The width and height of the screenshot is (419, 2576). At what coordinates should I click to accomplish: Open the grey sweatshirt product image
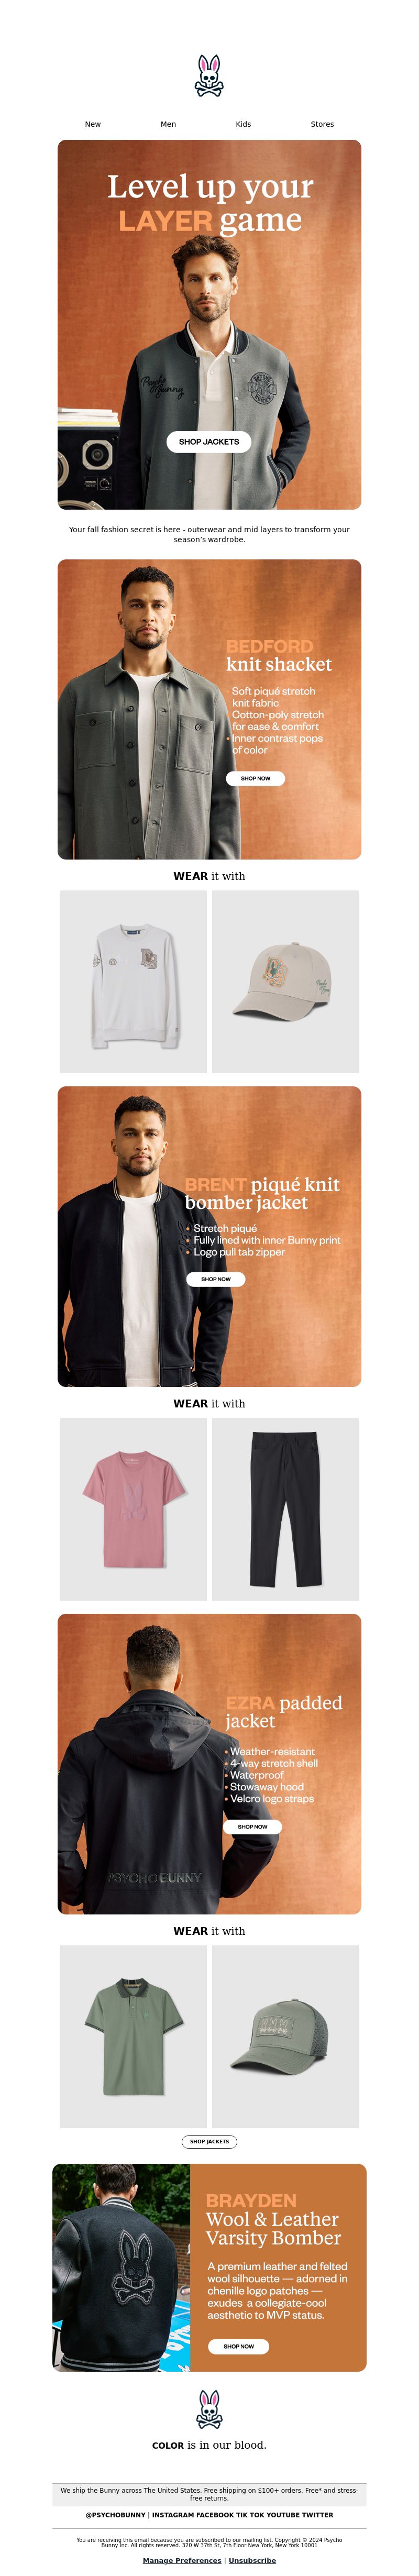[134, 982]
